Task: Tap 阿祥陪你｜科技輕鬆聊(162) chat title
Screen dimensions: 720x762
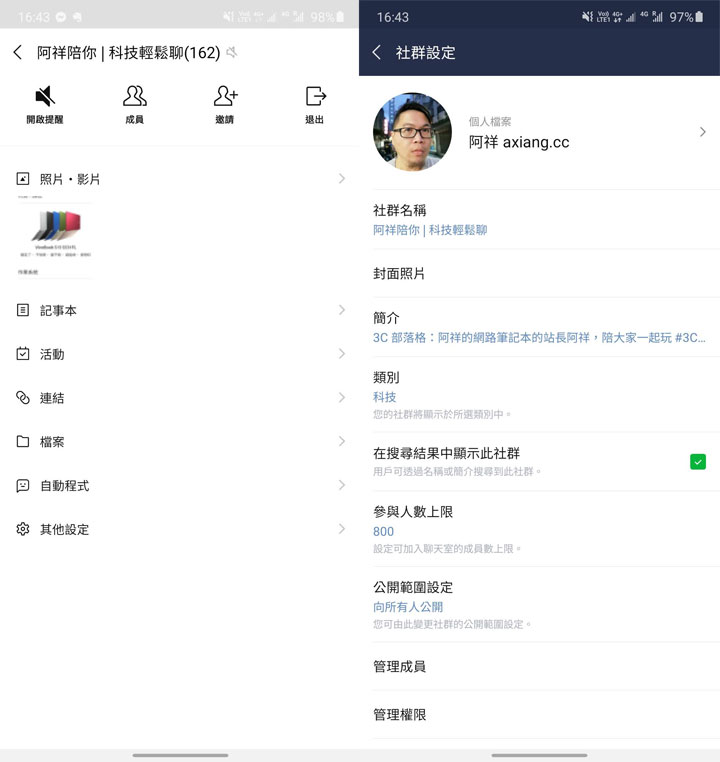Action: pyautogui.click(x=128, y=52)
